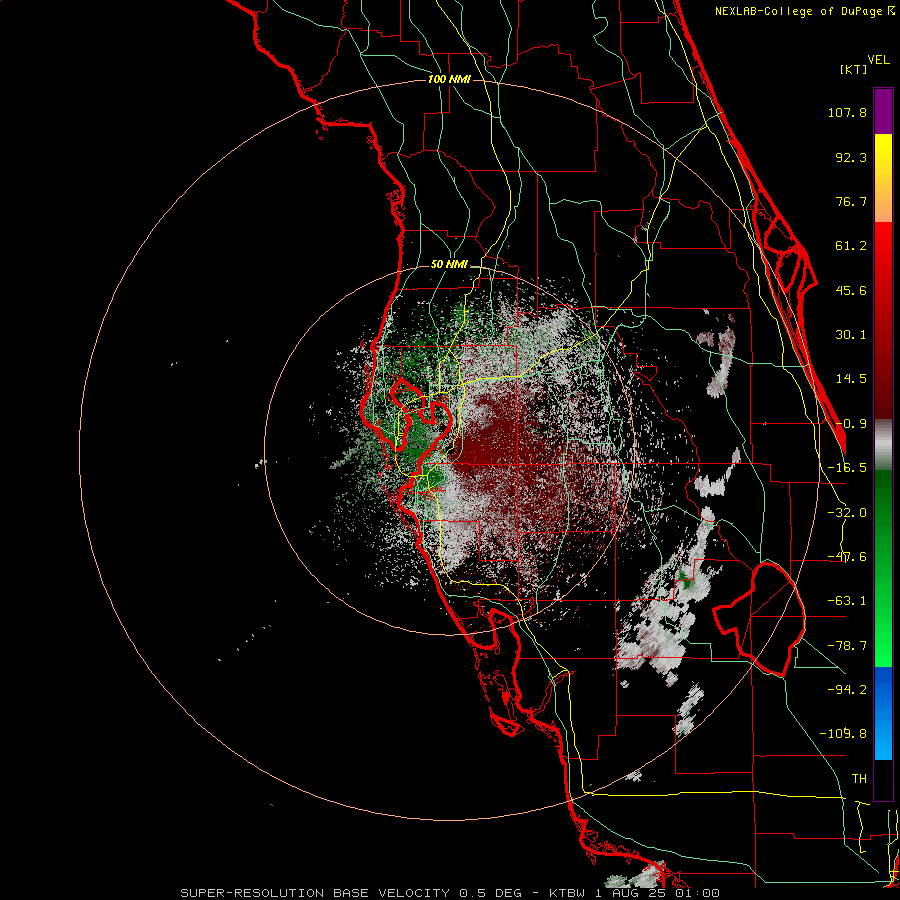This screenshot has height=900, width=900.
Task: Click the VEL legend title
Action: tap(878, 60)
